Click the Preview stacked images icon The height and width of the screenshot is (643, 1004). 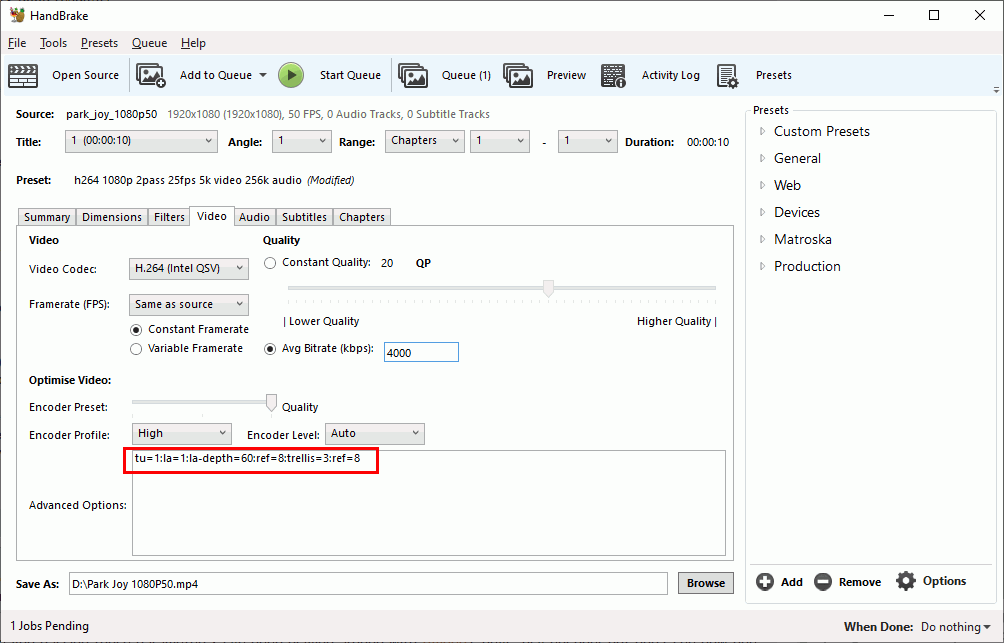coord(518,76)
